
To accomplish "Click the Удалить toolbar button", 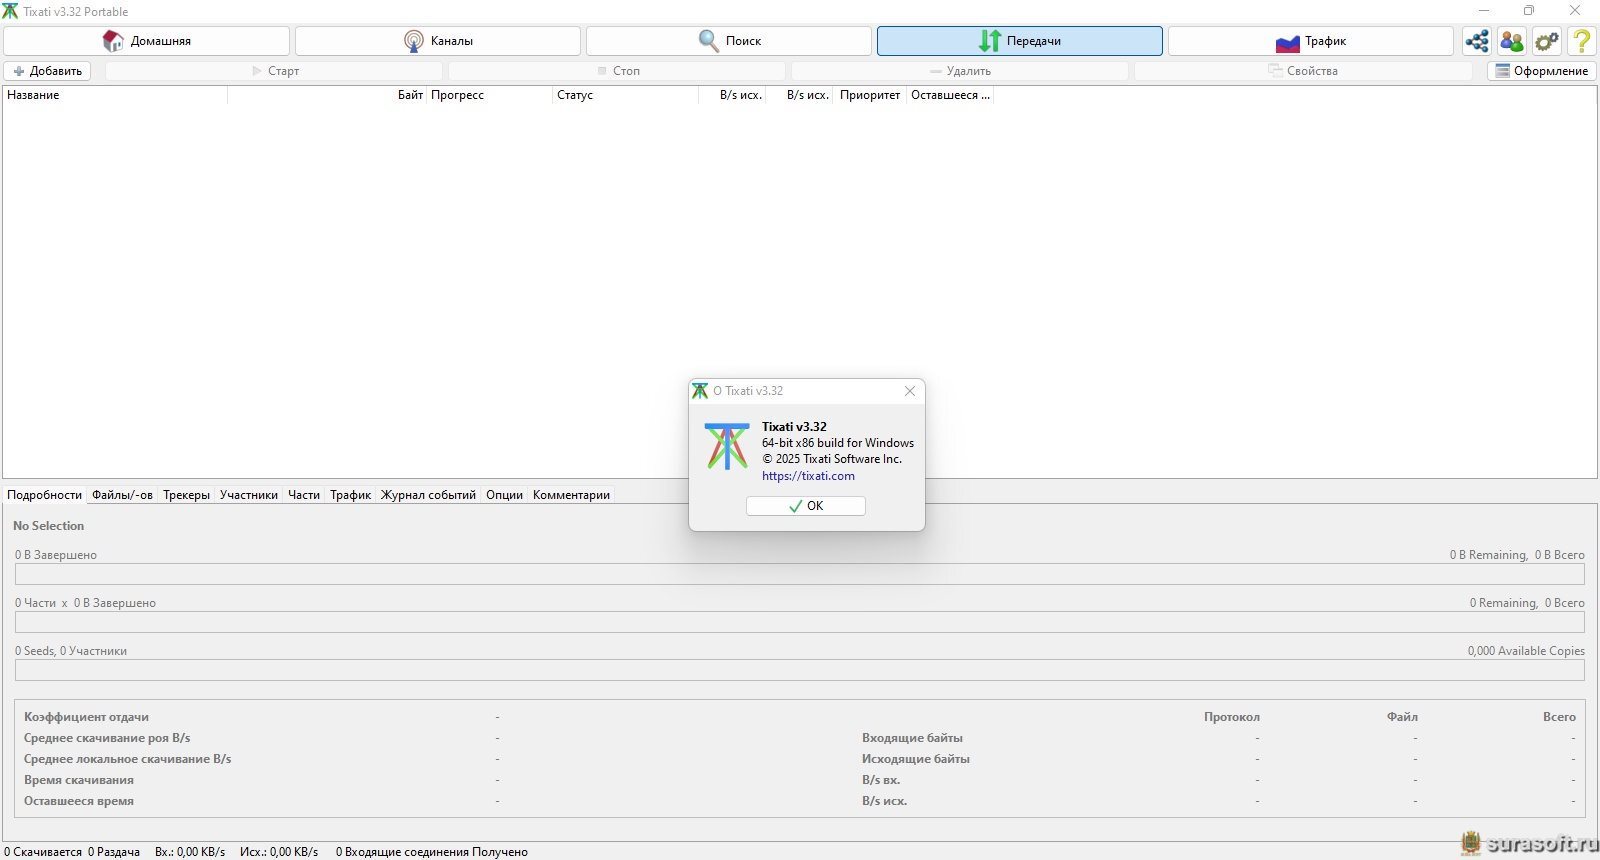I will (960, 71).
